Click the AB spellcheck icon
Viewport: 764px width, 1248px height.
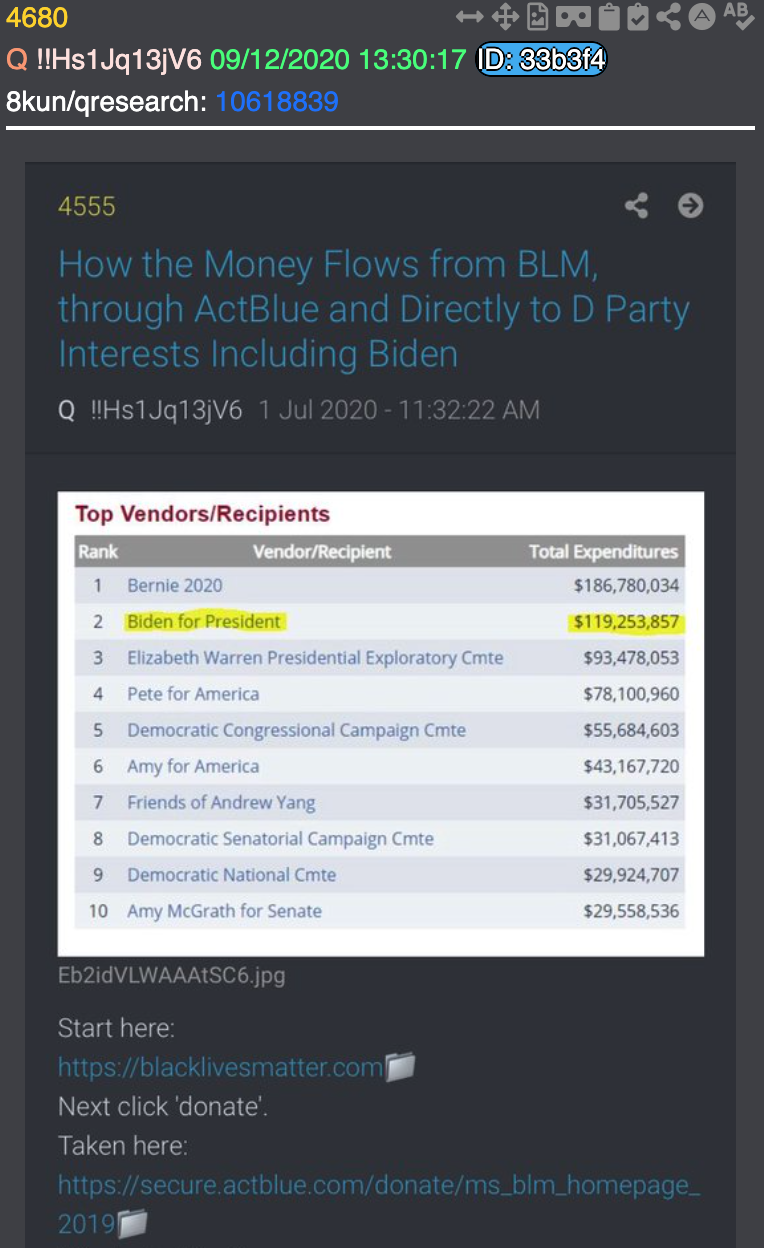pyautogui.click(x=738, y=15)
